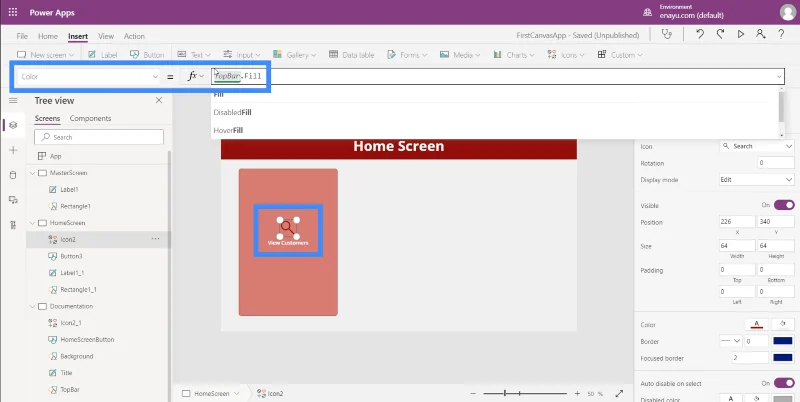Viewport: 800px width, 402px height.
Task: Insert a Label control
Action: tap(103, 55)
